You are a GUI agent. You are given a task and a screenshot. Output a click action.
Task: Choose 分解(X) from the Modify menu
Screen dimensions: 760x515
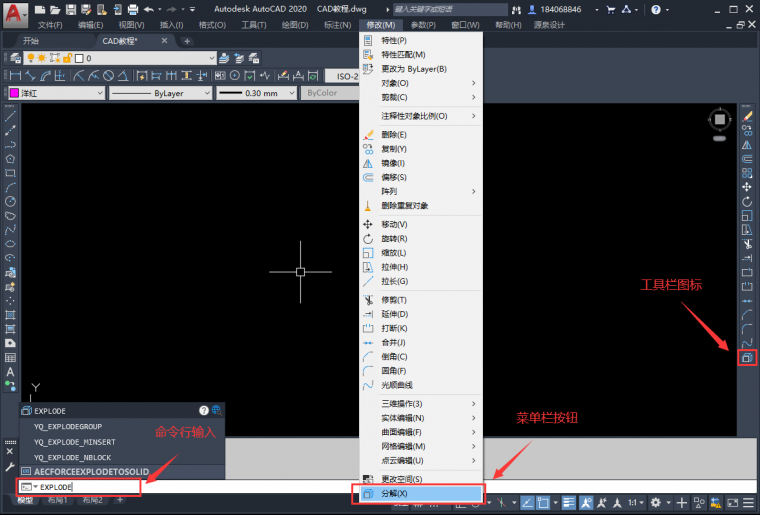(x=421, y=494)
